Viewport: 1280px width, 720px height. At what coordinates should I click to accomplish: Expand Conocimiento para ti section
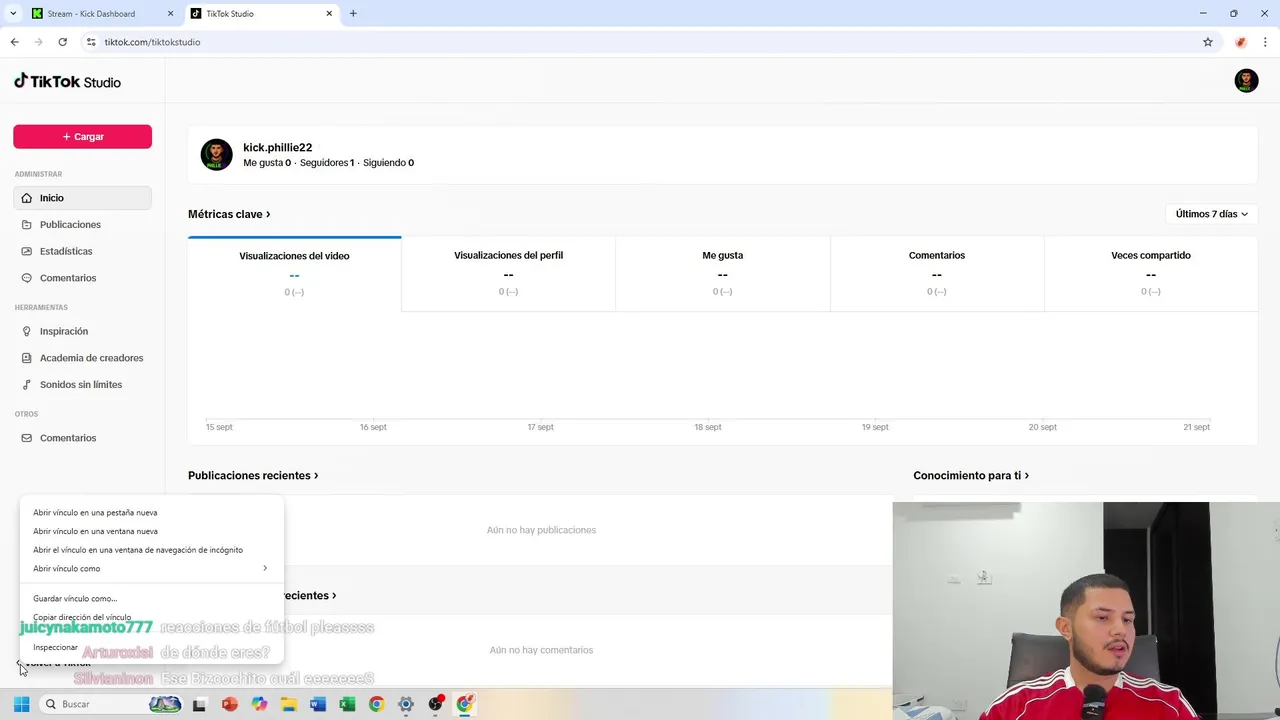pos(971,476)
